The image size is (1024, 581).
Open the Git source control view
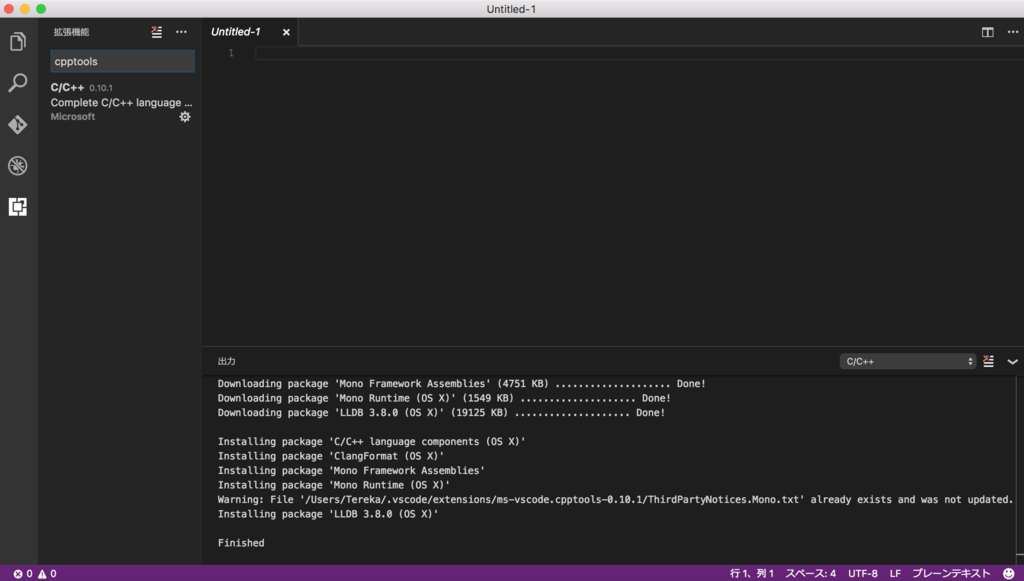(x=18, y=124)
